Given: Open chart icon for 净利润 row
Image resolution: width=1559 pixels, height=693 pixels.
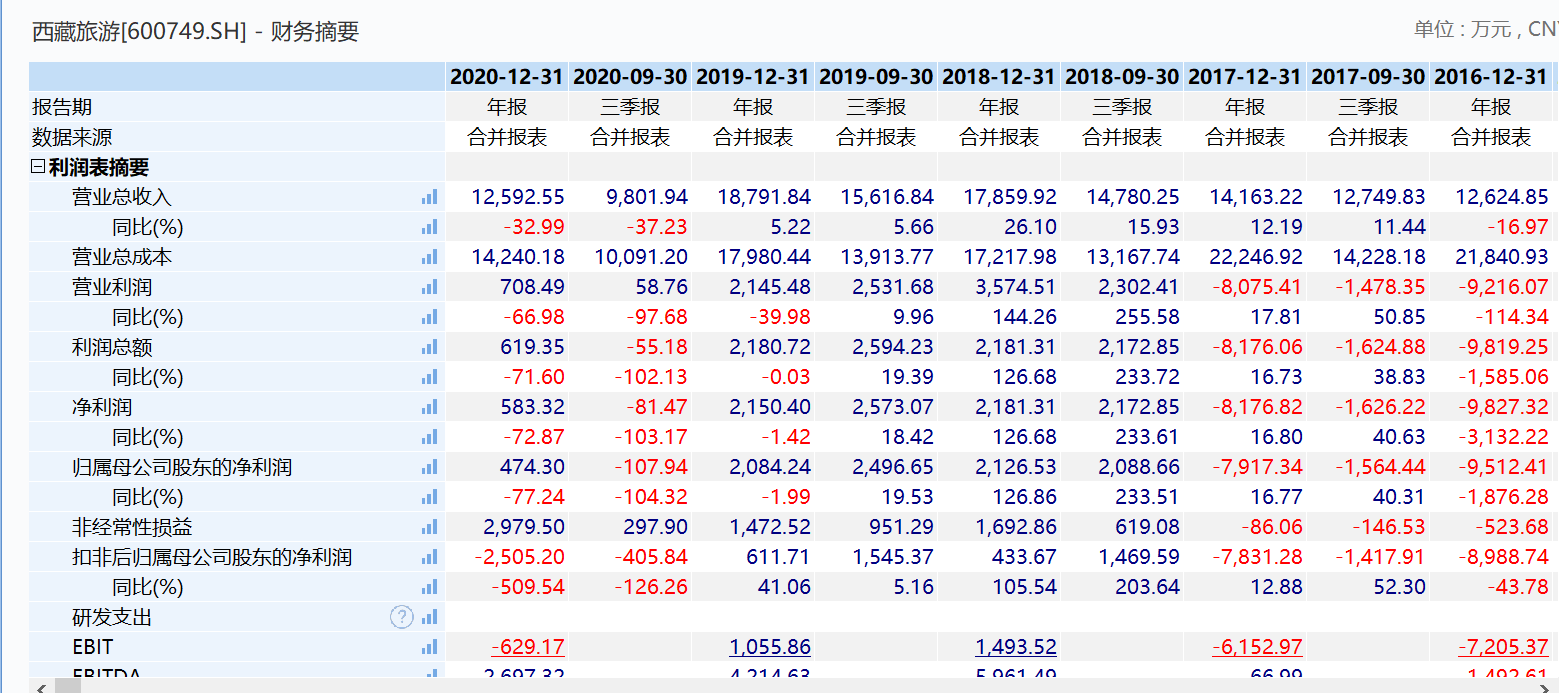Looking at the screenshot, I should [430, 408].
